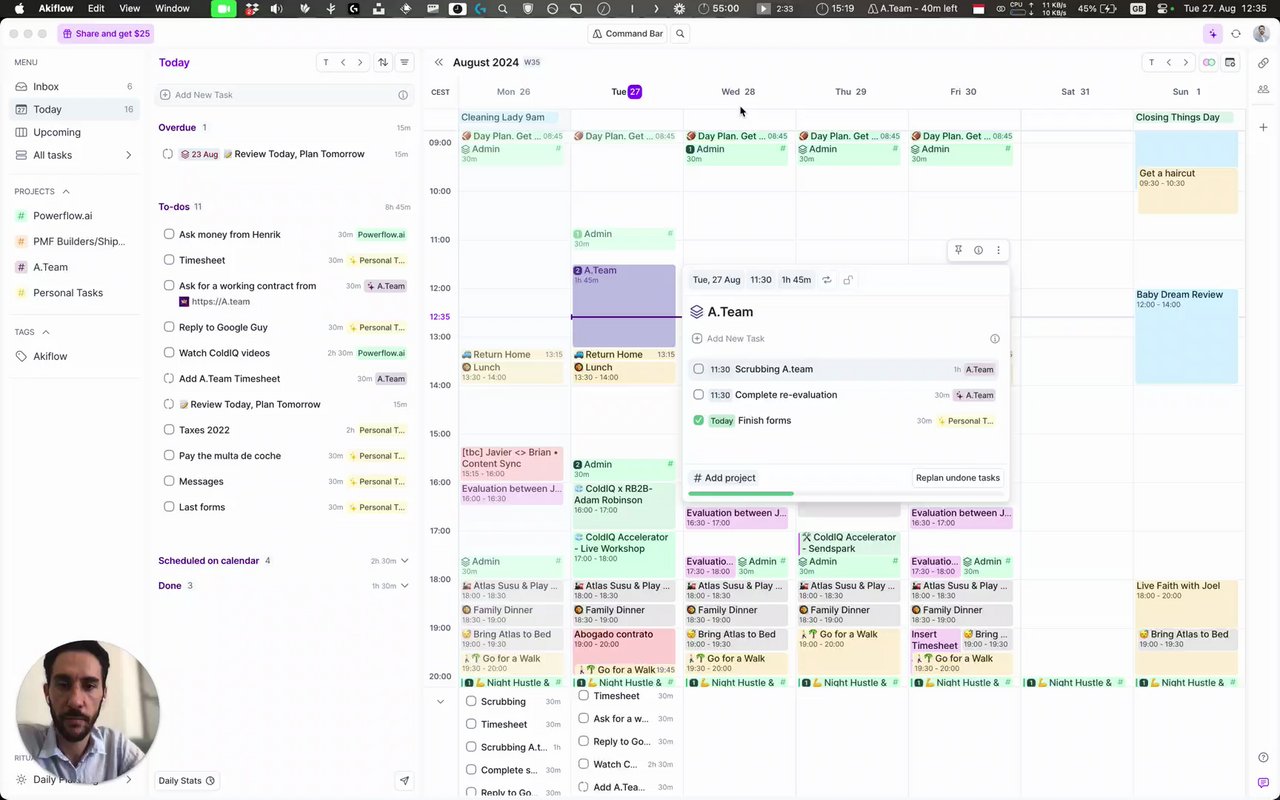Check off 'Ask money from Henrik' task
1280x800 pixels.
tap(169, 234)
